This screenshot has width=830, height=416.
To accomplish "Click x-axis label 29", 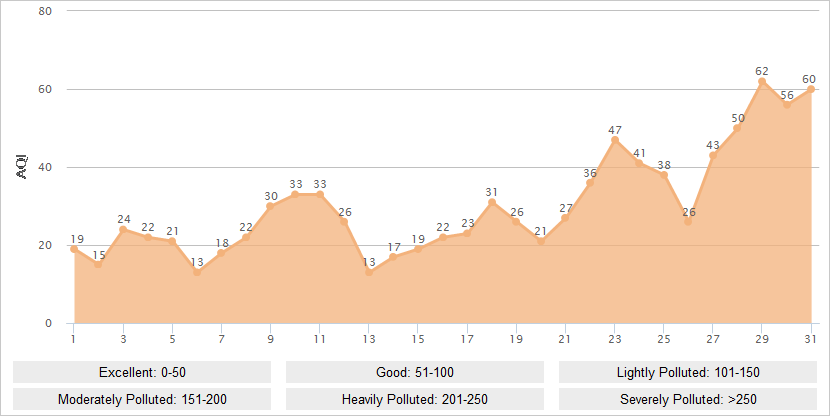I will click(x=762, y=339).
